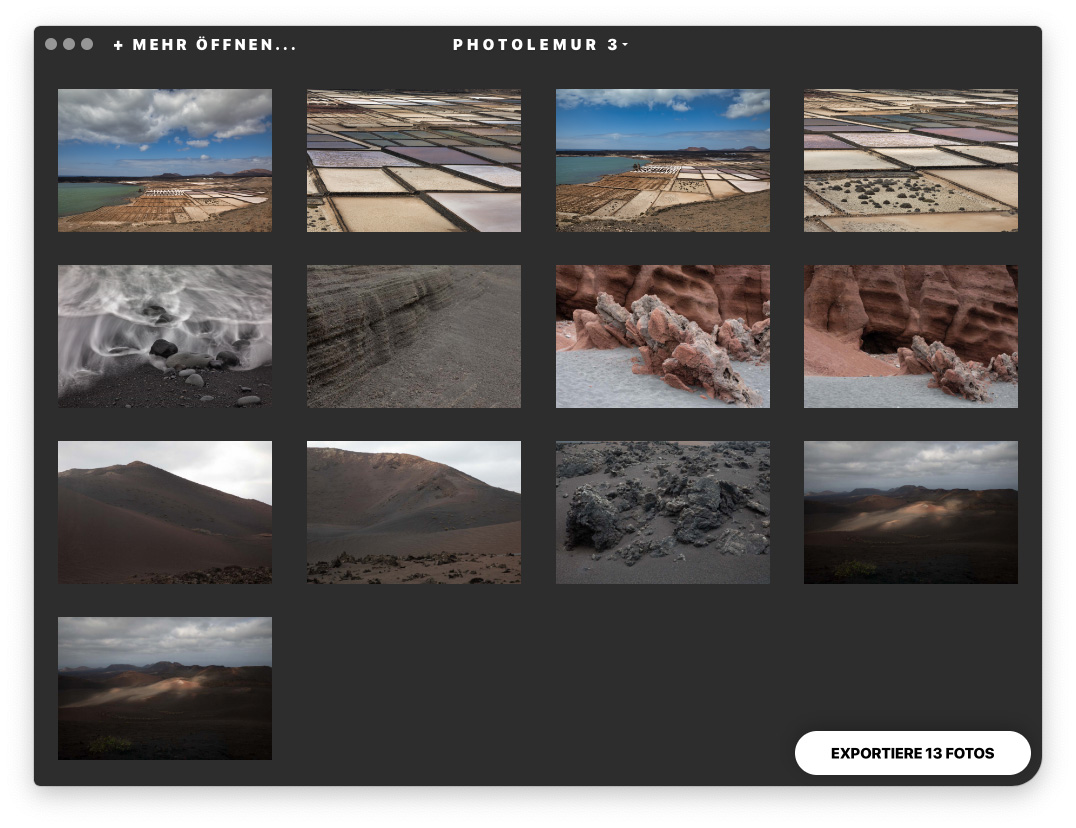Open more photos via Mehr öffnen
Viewport: 1076px width, 828px height.
(214, 45)
